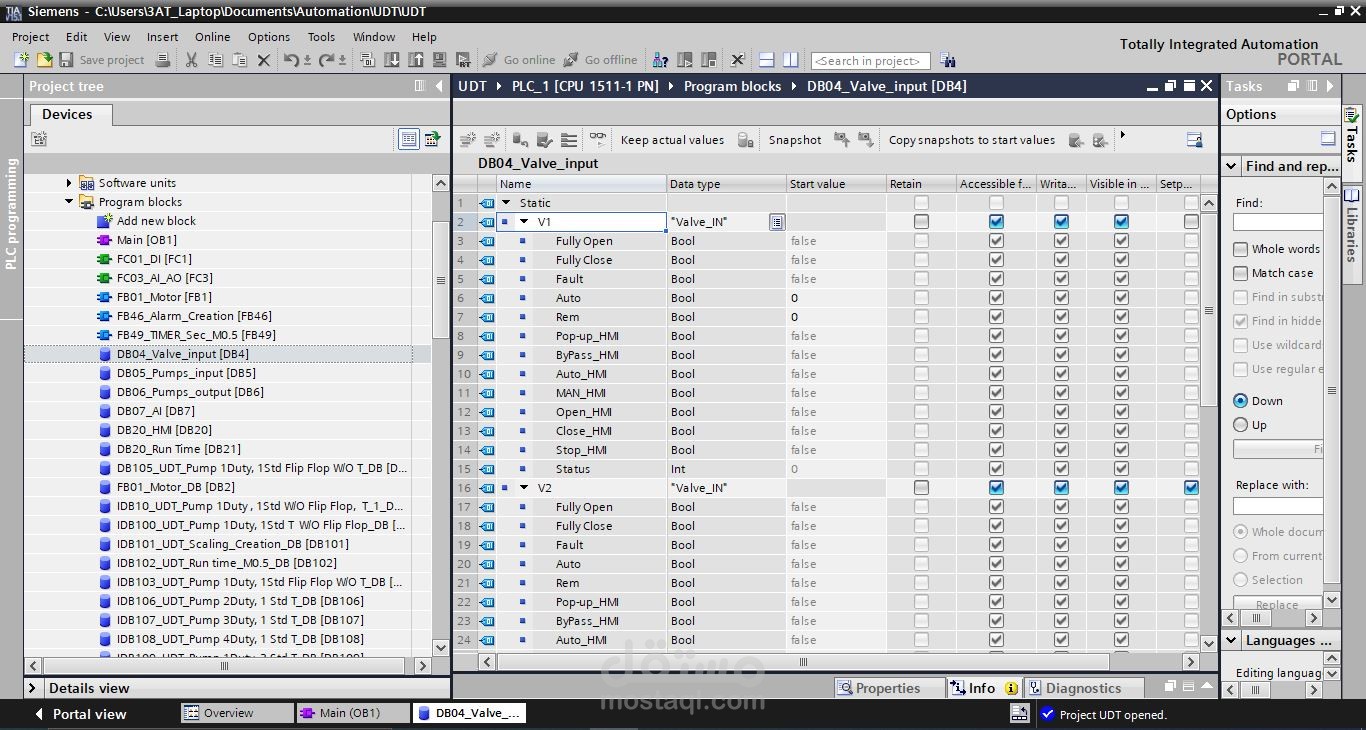Open the Options menu
The image size is (1366, 730).
tap(269, 37)
